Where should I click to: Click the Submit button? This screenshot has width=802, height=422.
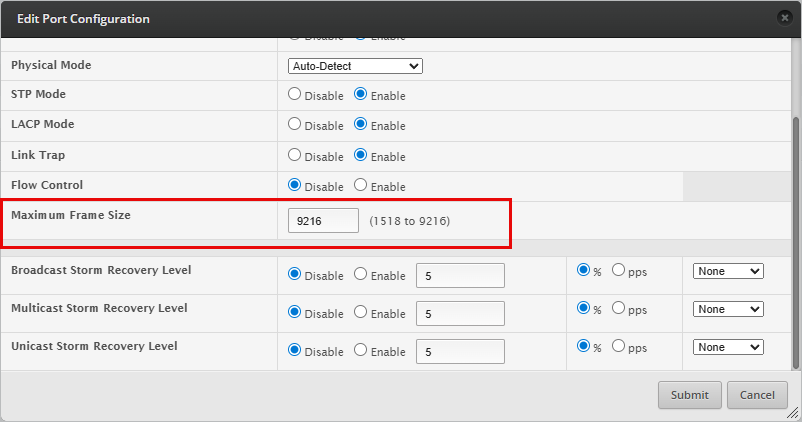coord(689,395)
